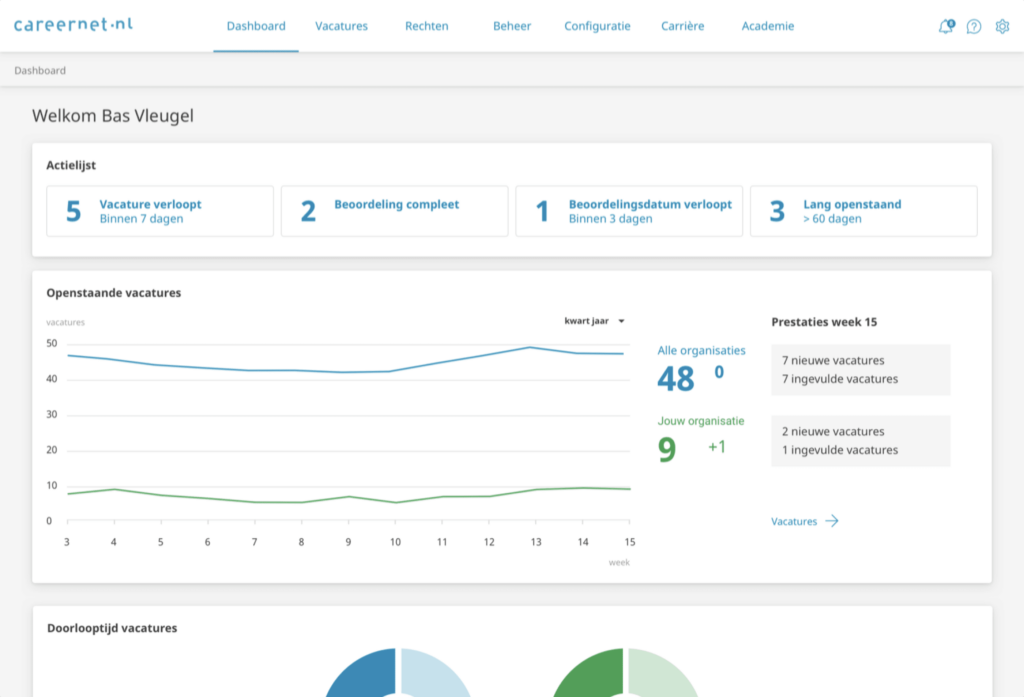Image resolution: width=1024 pixels, height=697 pixels.
Task: Go to the Beheer tab
Action: click(512, 27)
